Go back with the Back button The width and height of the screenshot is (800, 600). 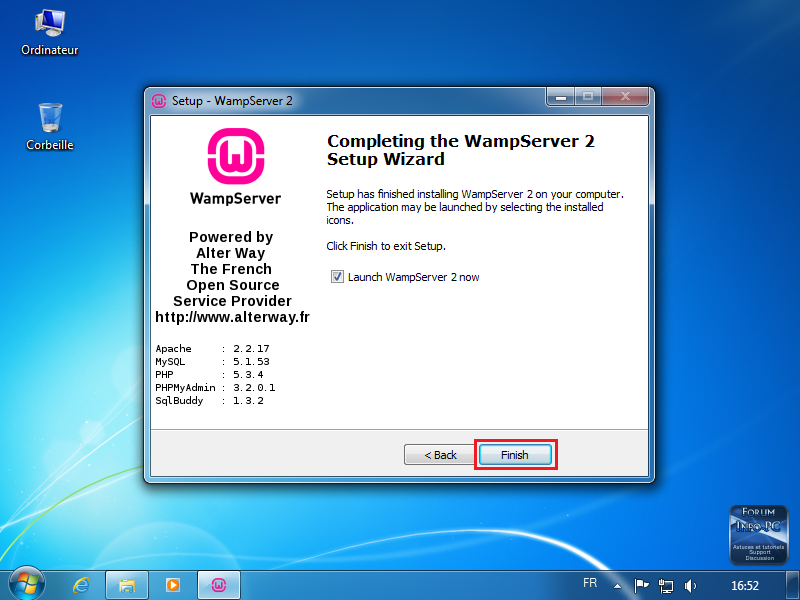pyautogui.click(x=440, y=455)
